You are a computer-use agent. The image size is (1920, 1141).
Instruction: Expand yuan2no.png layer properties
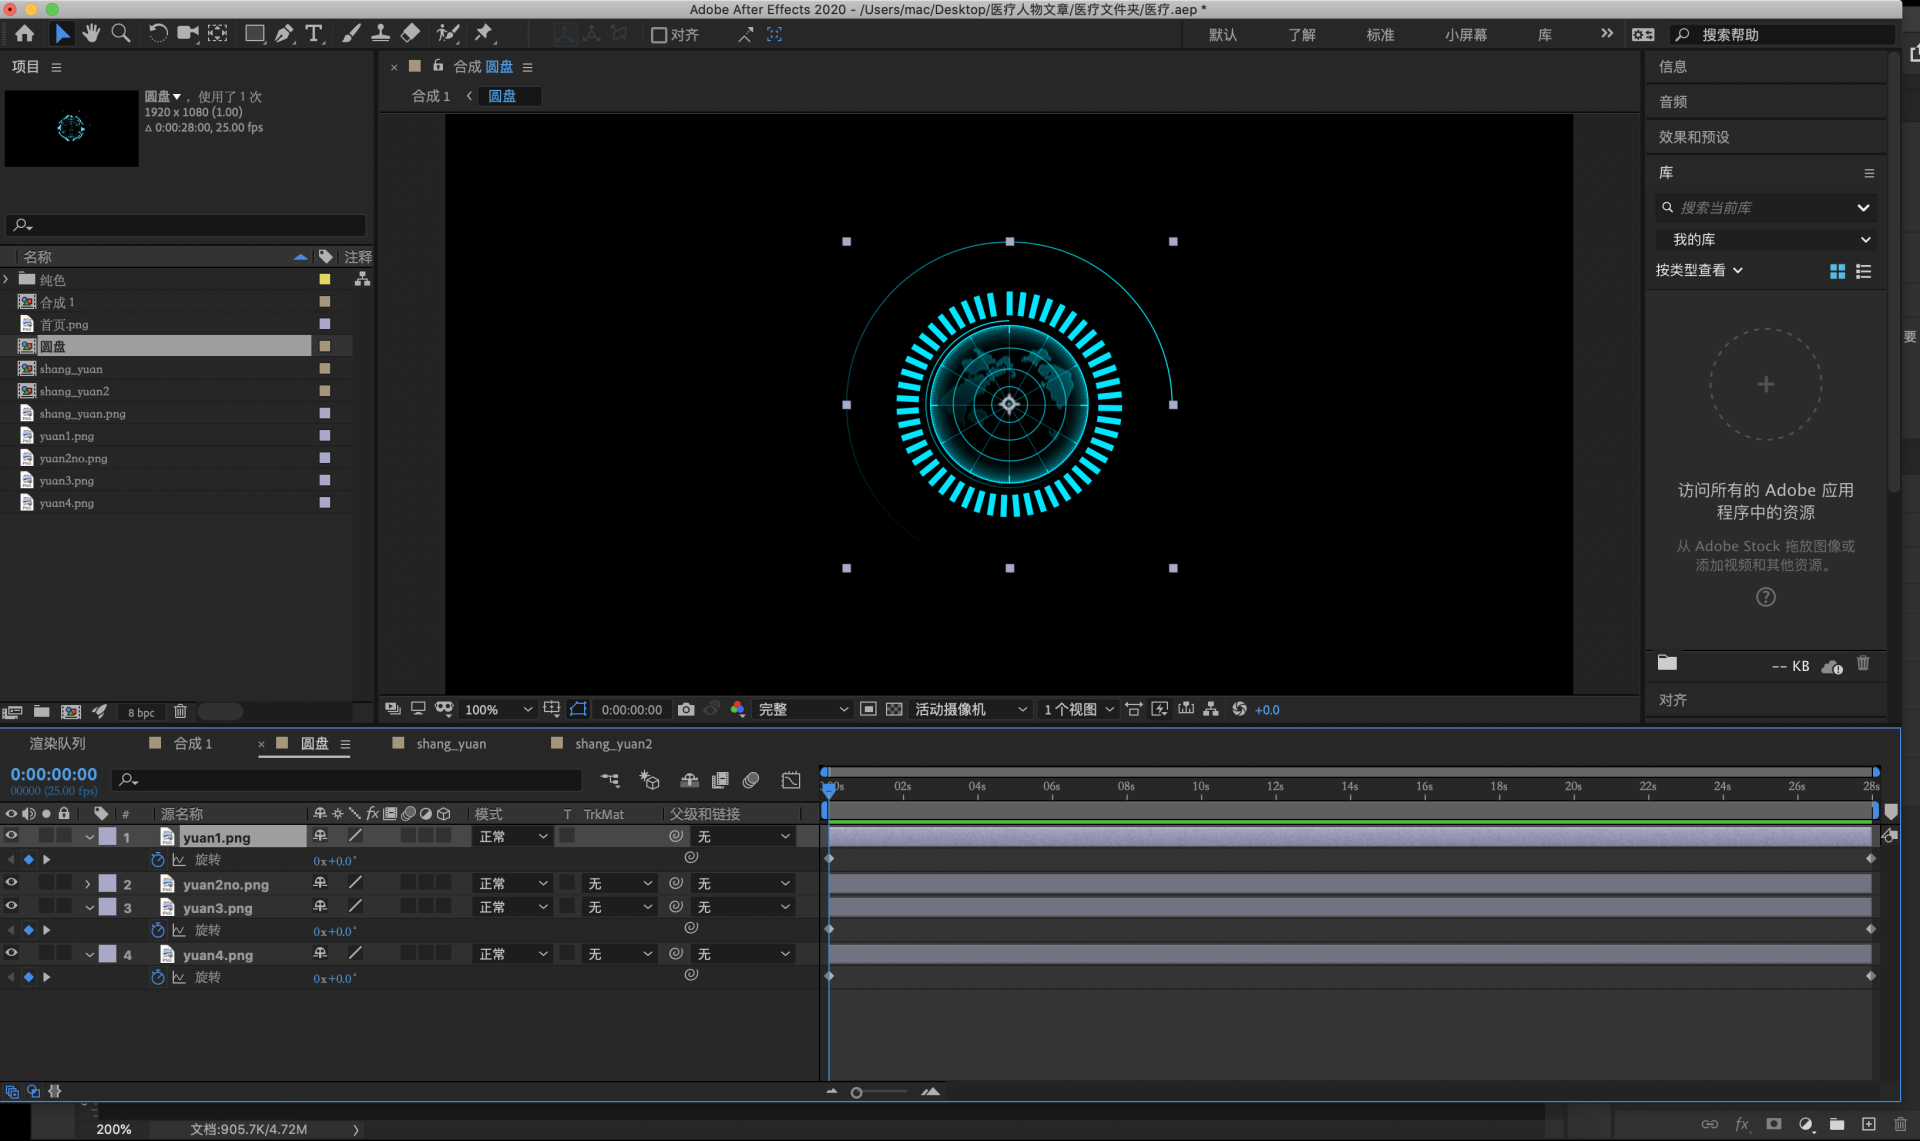pyautogui.click(x=88, y=884)
